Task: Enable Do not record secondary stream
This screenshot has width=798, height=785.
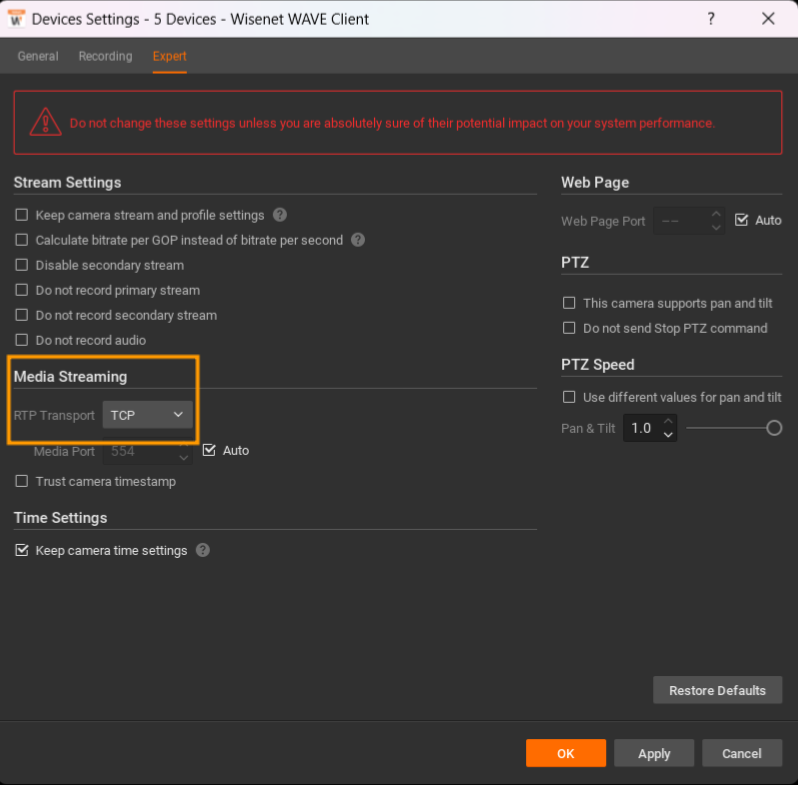Action: [x=21, y=315]
